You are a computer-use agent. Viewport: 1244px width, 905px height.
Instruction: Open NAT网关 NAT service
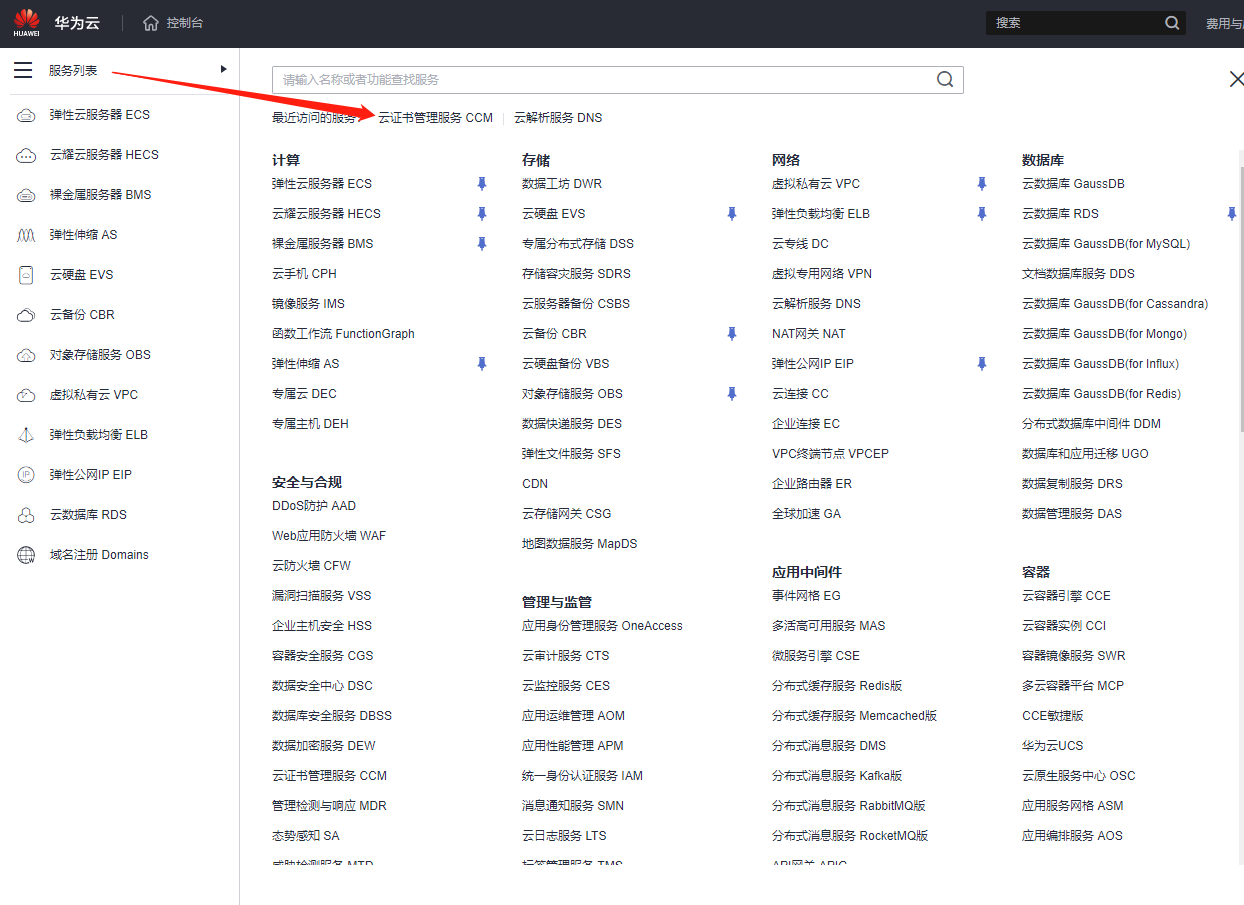pyautogui.click(x=808, y=334)
